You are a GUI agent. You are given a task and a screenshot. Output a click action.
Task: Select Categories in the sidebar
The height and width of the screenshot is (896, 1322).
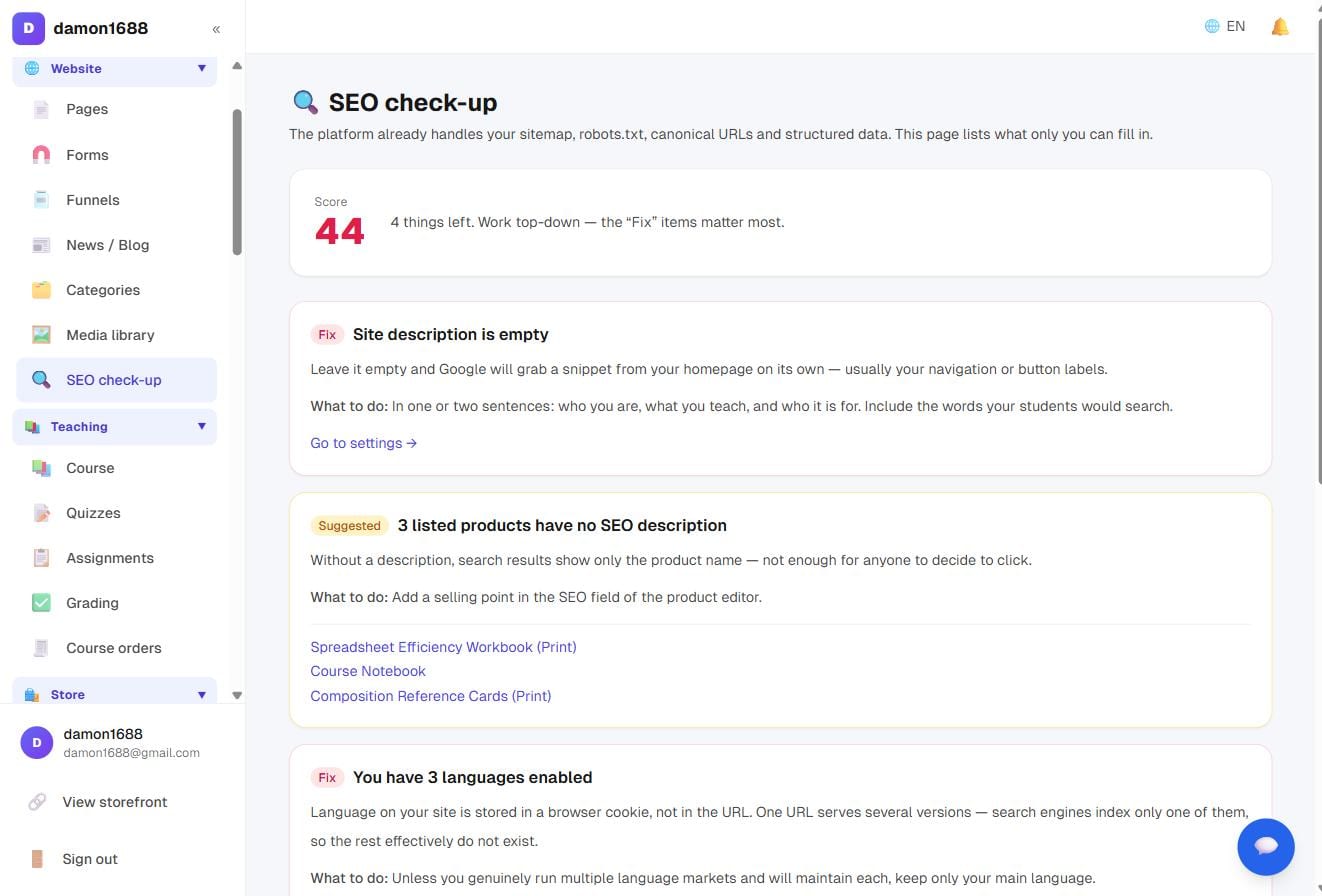coord(116,290)
